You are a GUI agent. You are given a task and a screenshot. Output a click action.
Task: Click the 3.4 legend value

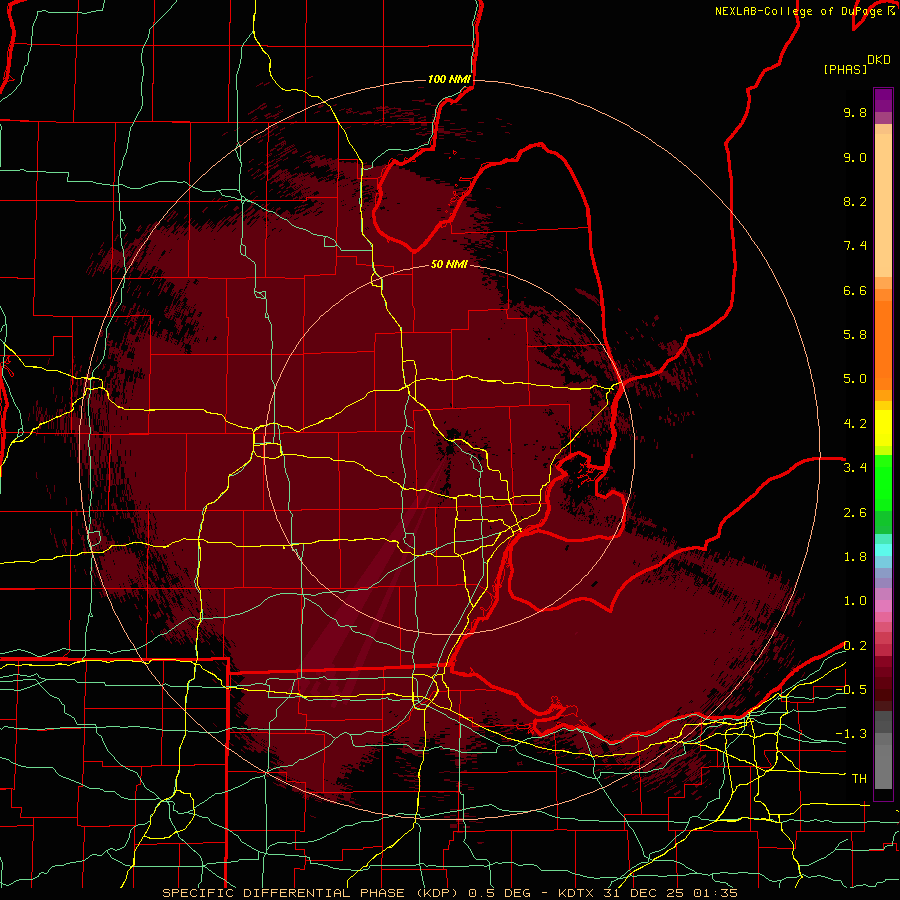tap(855, 468)
